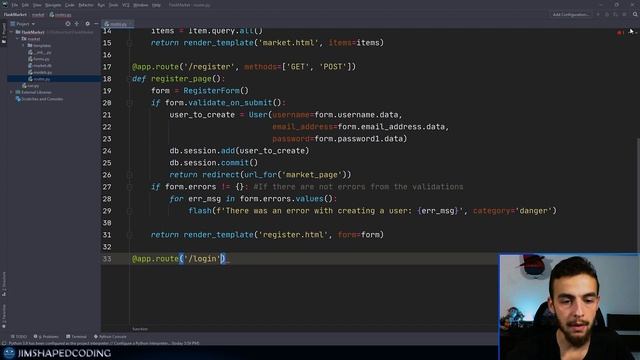Open the Terminal tool window
Viewport: 640px width, 360px height.
(x=76, y=337)
